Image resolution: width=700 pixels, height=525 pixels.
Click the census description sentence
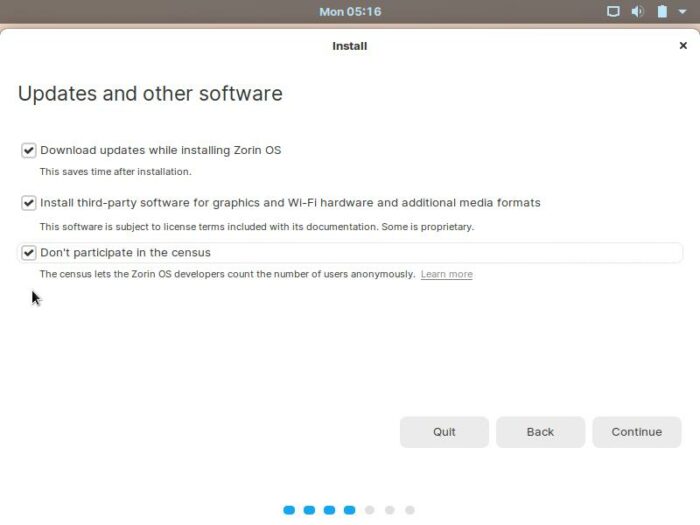pyautogui.click(x=227, y=274)
